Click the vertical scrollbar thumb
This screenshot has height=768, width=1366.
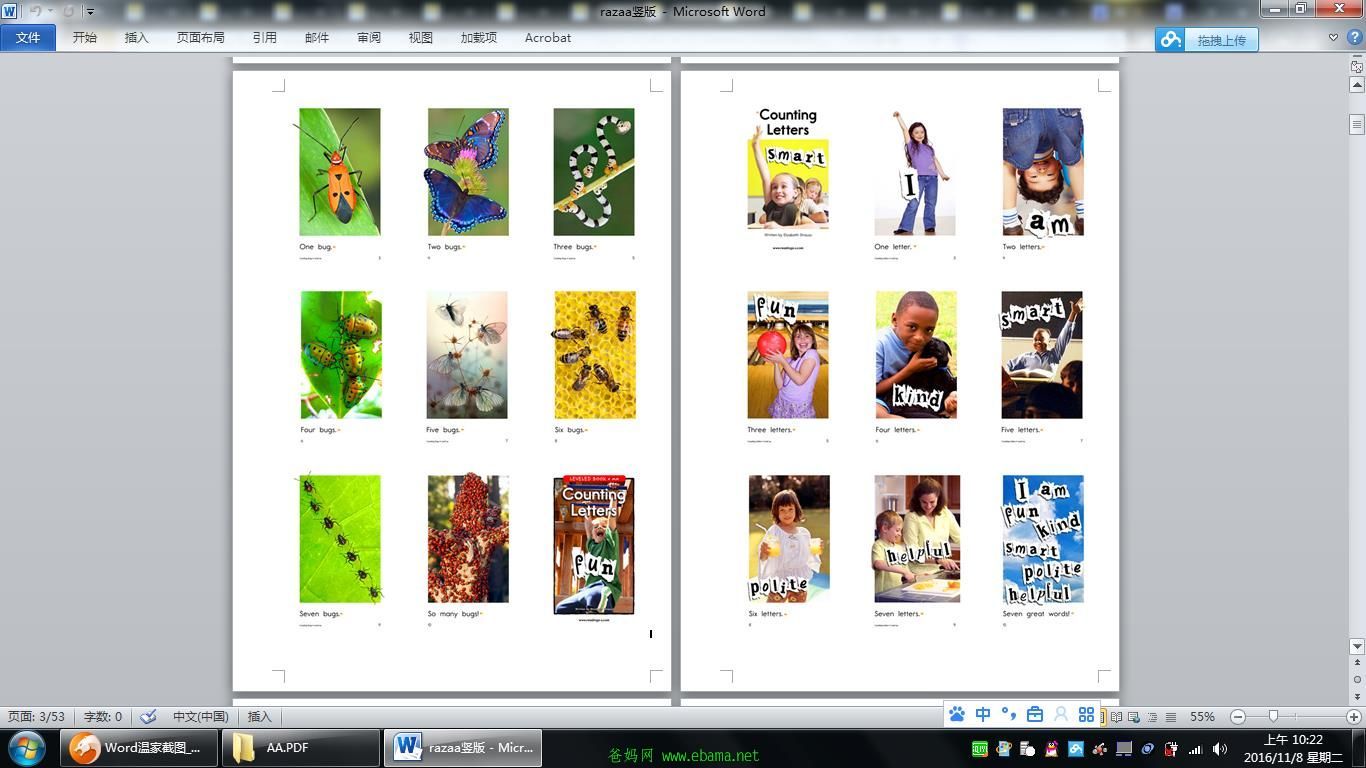(1357, 125)
